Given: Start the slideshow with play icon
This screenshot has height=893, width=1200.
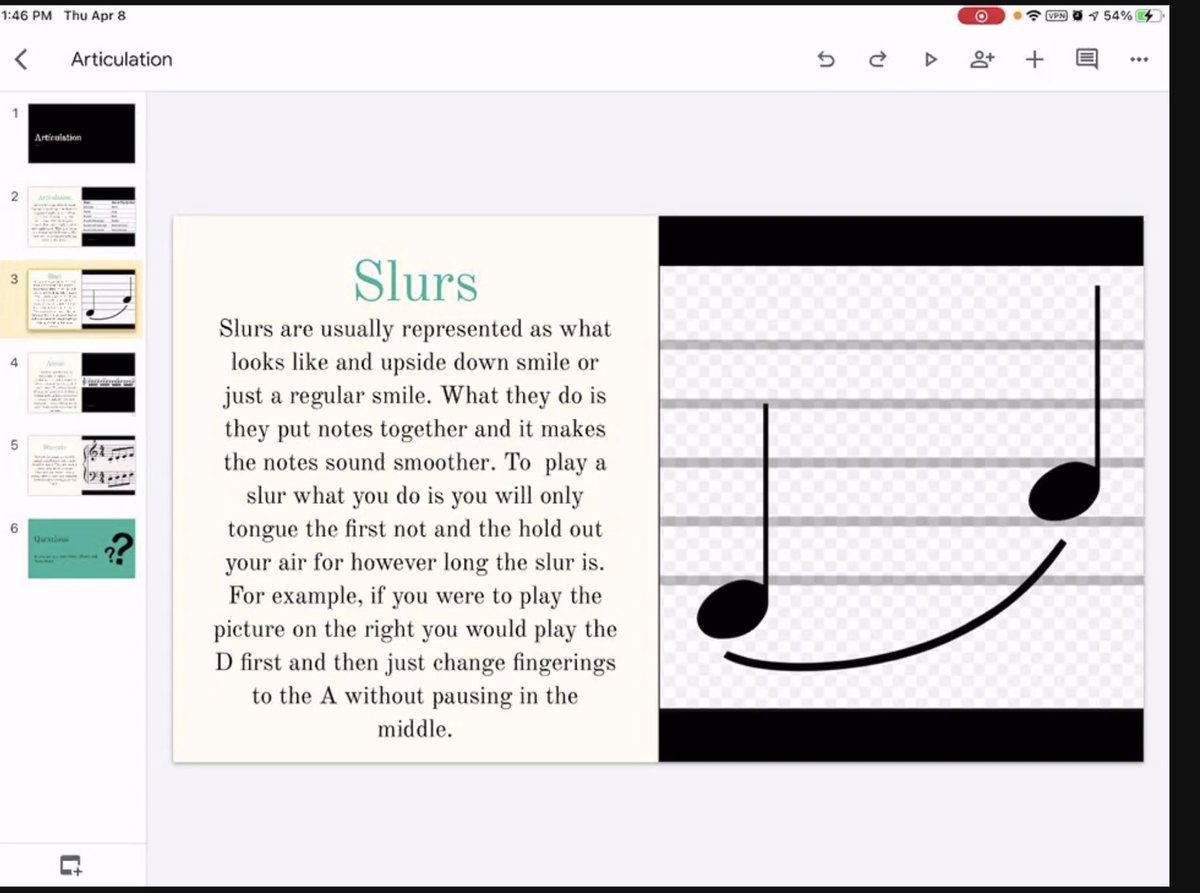Looking at the screenshot, I should [931, 59].
